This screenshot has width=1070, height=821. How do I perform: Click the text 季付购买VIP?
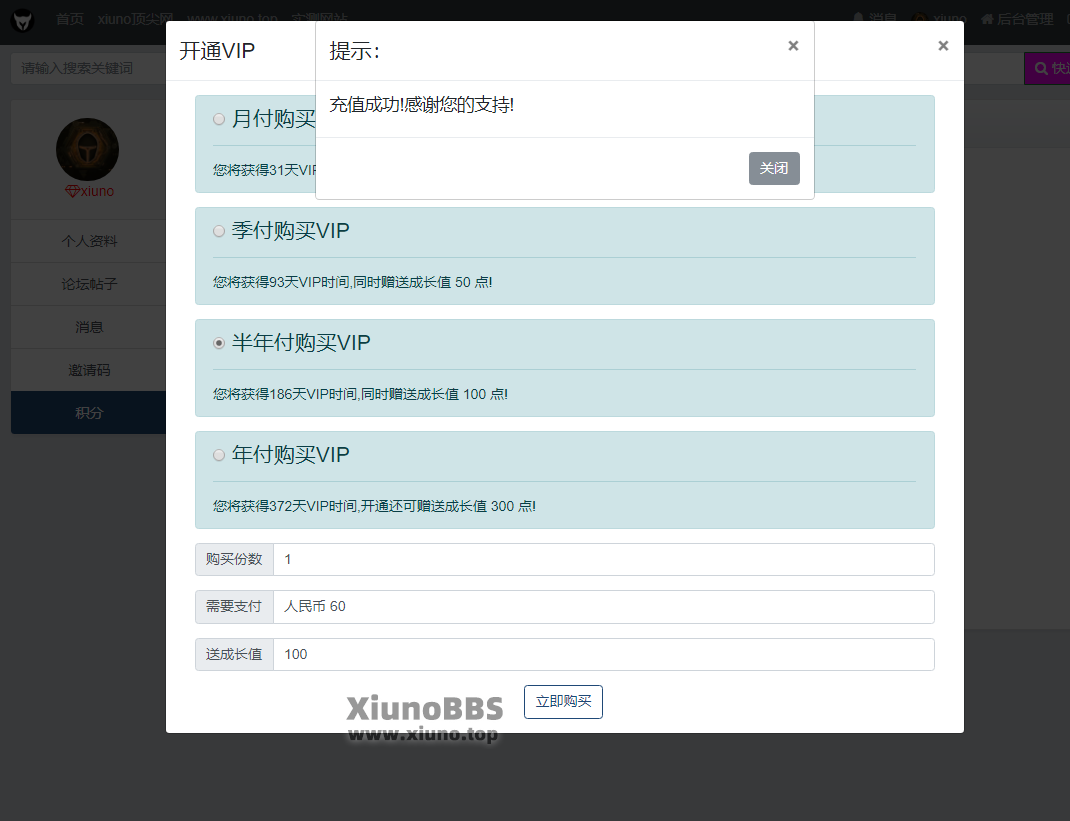click(291, 231)
